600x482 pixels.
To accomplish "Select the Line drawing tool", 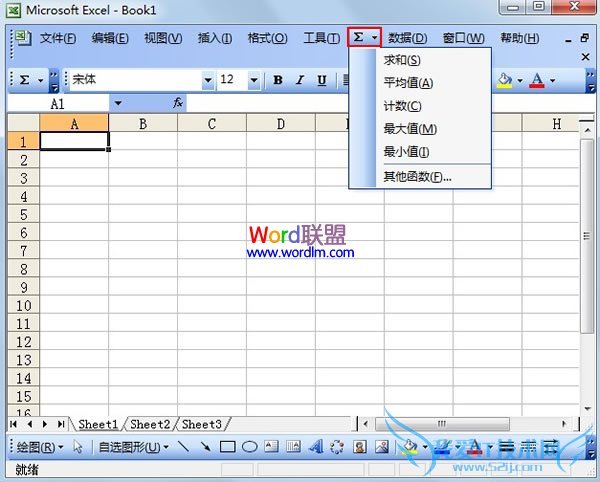I will click(x=183, y=446).
